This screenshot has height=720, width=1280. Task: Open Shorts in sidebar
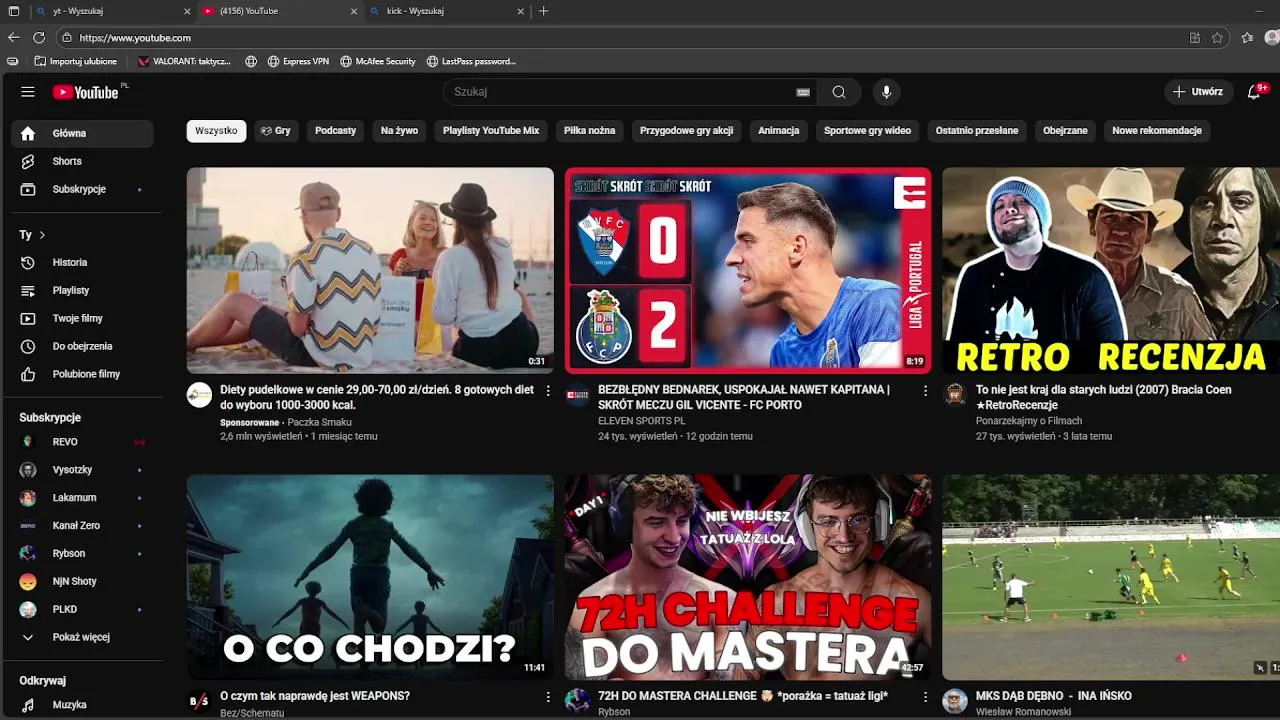82,161
